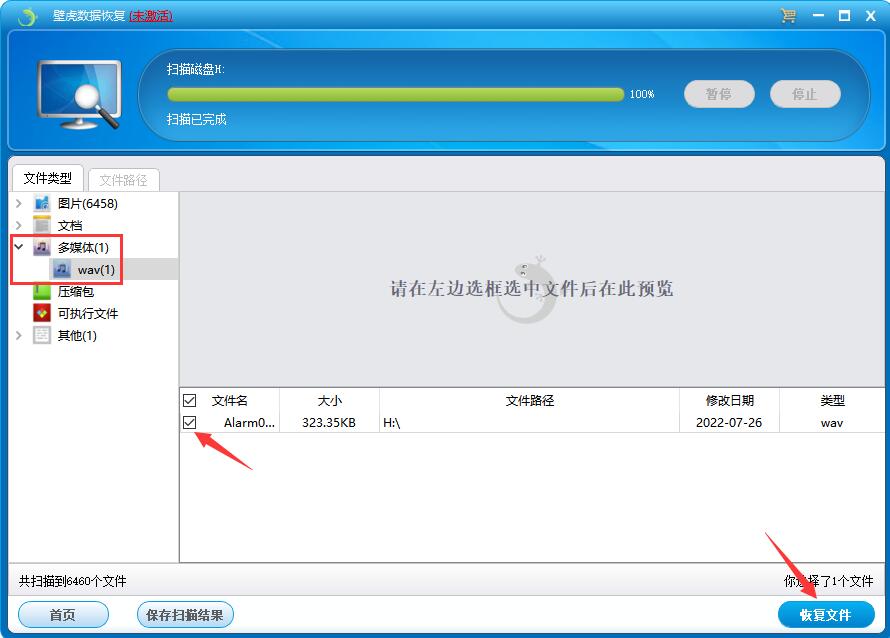Viewport: 890px width, 638px height.
Task: Click the shopping cart purchase icon
Action: [788, 16]
